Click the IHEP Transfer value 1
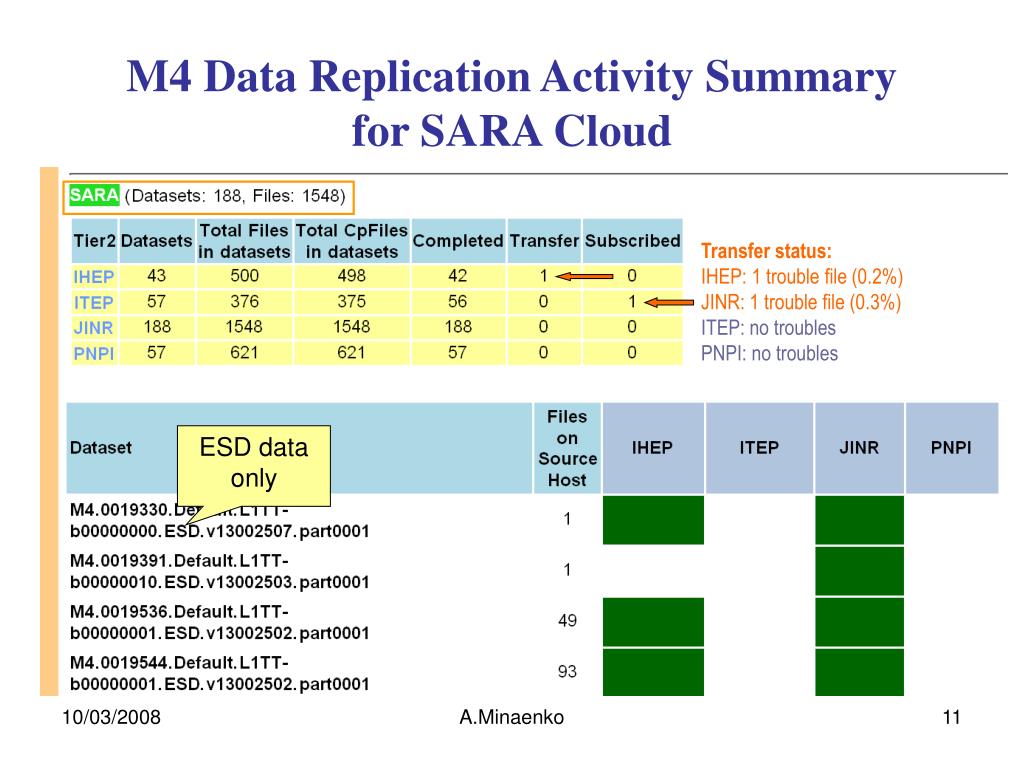 coord(543,276)
